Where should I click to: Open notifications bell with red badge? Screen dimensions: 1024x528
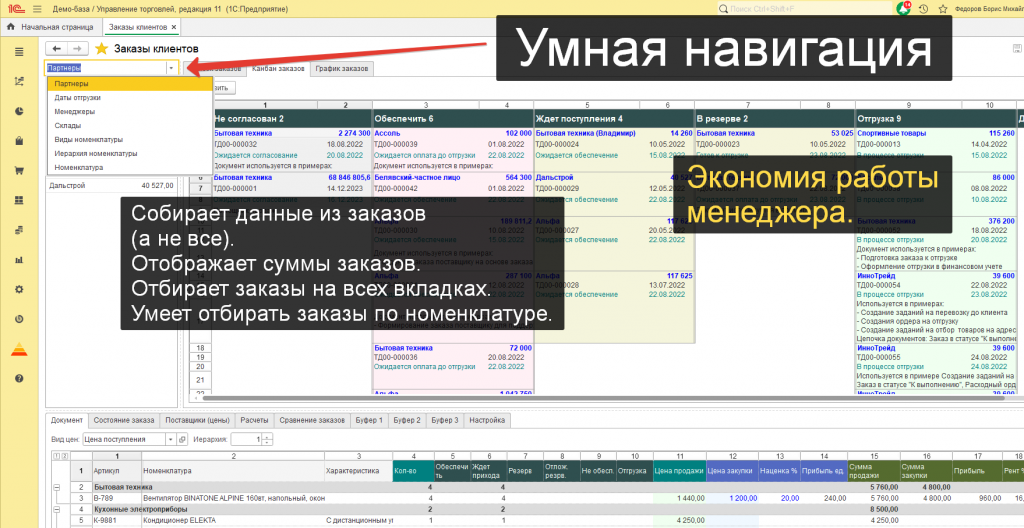(904, 9)
